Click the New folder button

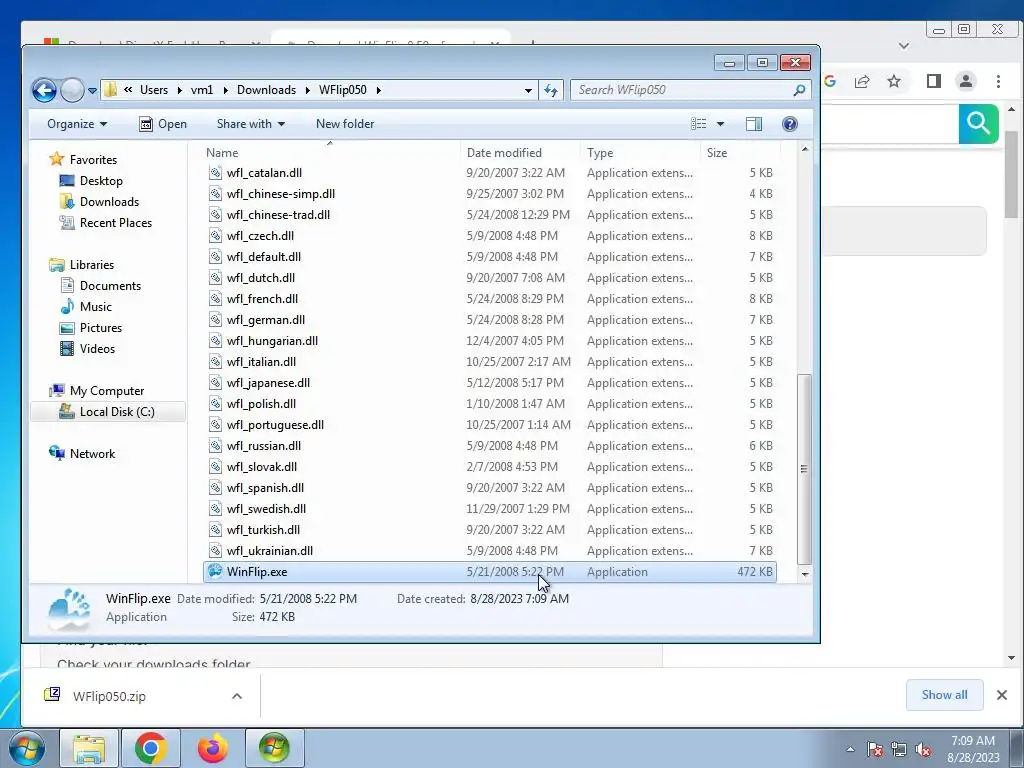tap(345, 124)
